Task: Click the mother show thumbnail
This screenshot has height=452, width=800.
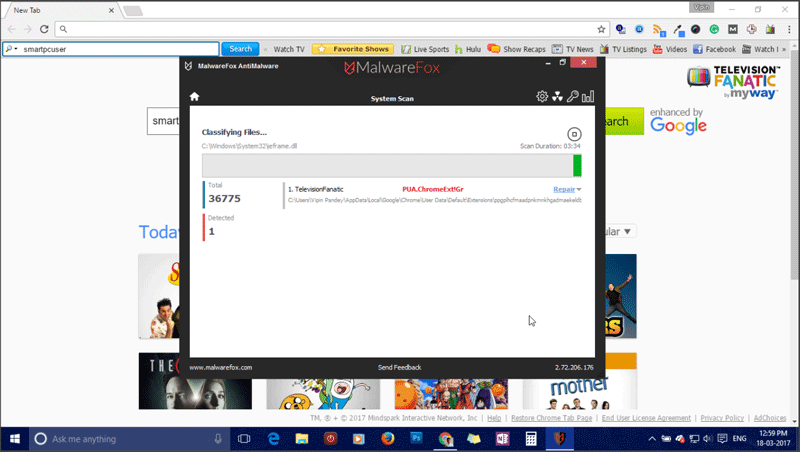Action: coord(579,394)
